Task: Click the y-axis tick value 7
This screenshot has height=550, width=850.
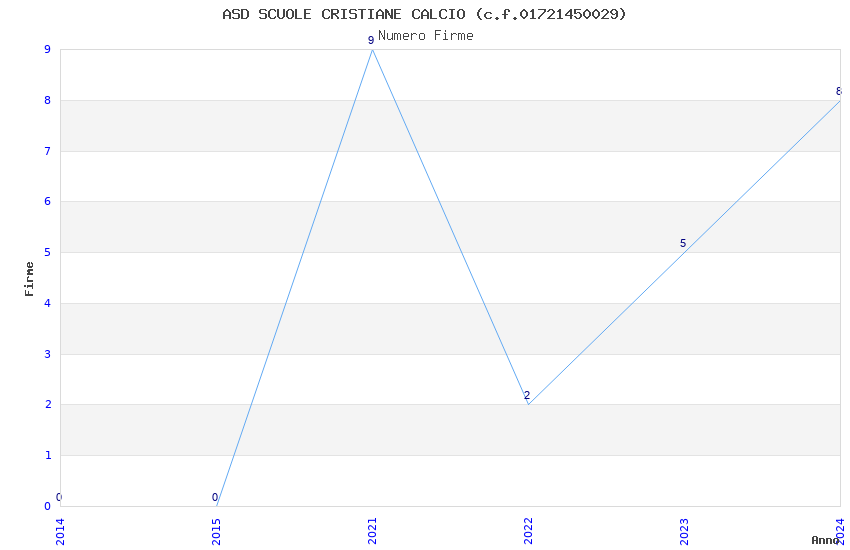Action: pos(48,151)
